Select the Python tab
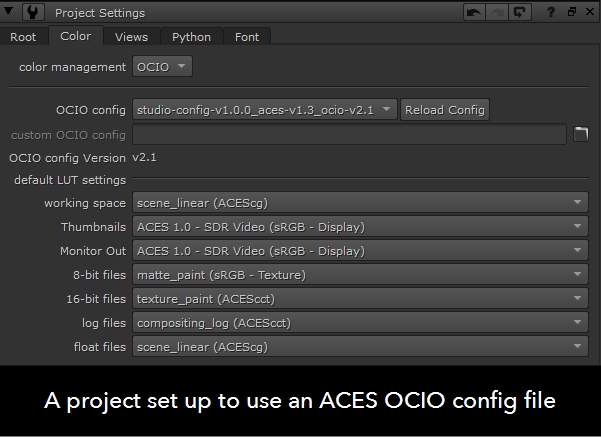This screenshot has width=601, height=446. (x=191, y=37)
